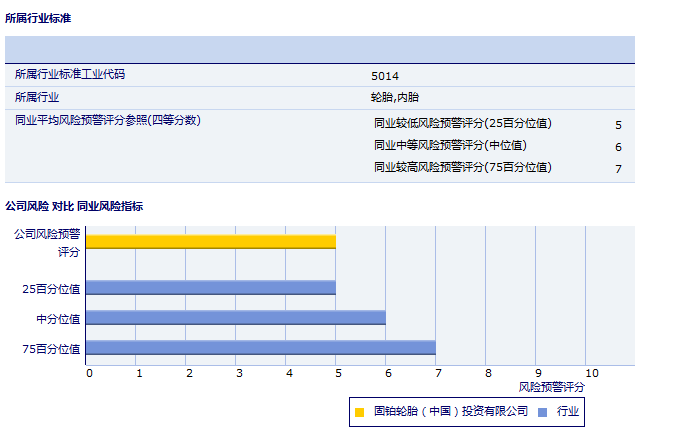The height and width of the screenshot is (435, 682).
Task: Select the 固铂轮胎（中国）投资有限公司 legend label
Action: (x=450, y=411)
